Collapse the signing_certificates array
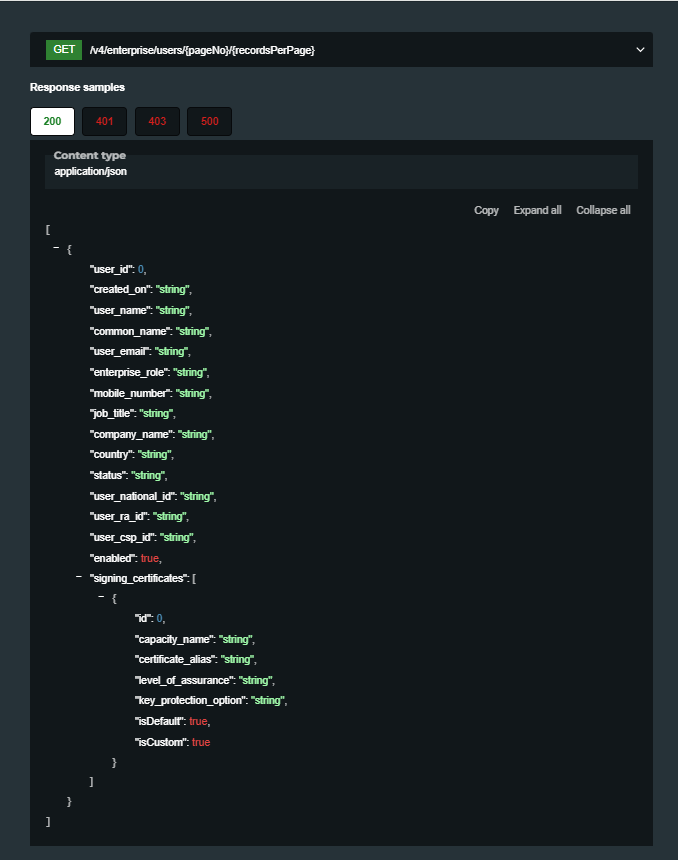Screen dimensions: 678x860 pyautogui.click(x=79, y=577)
